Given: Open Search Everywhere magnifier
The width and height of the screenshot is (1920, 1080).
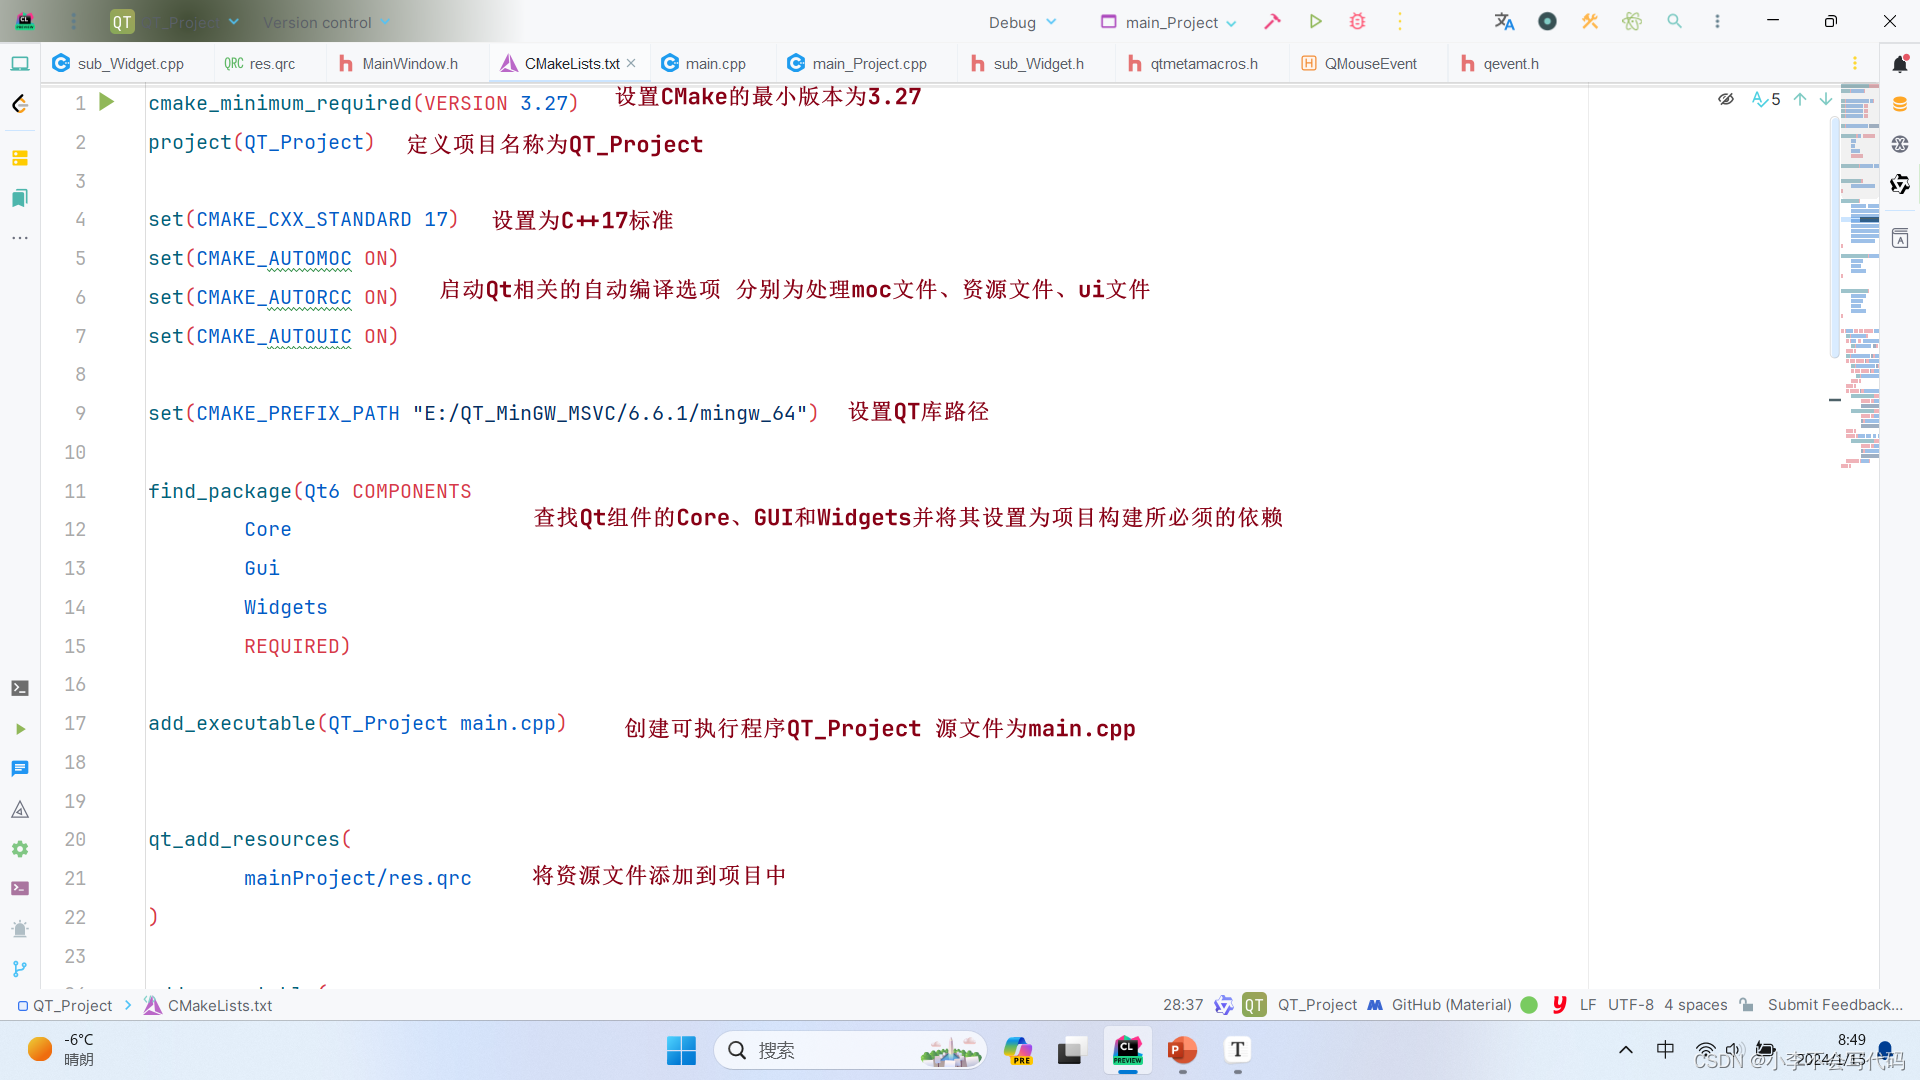Looking at the screenshot, I should (x=1674, y=21).
